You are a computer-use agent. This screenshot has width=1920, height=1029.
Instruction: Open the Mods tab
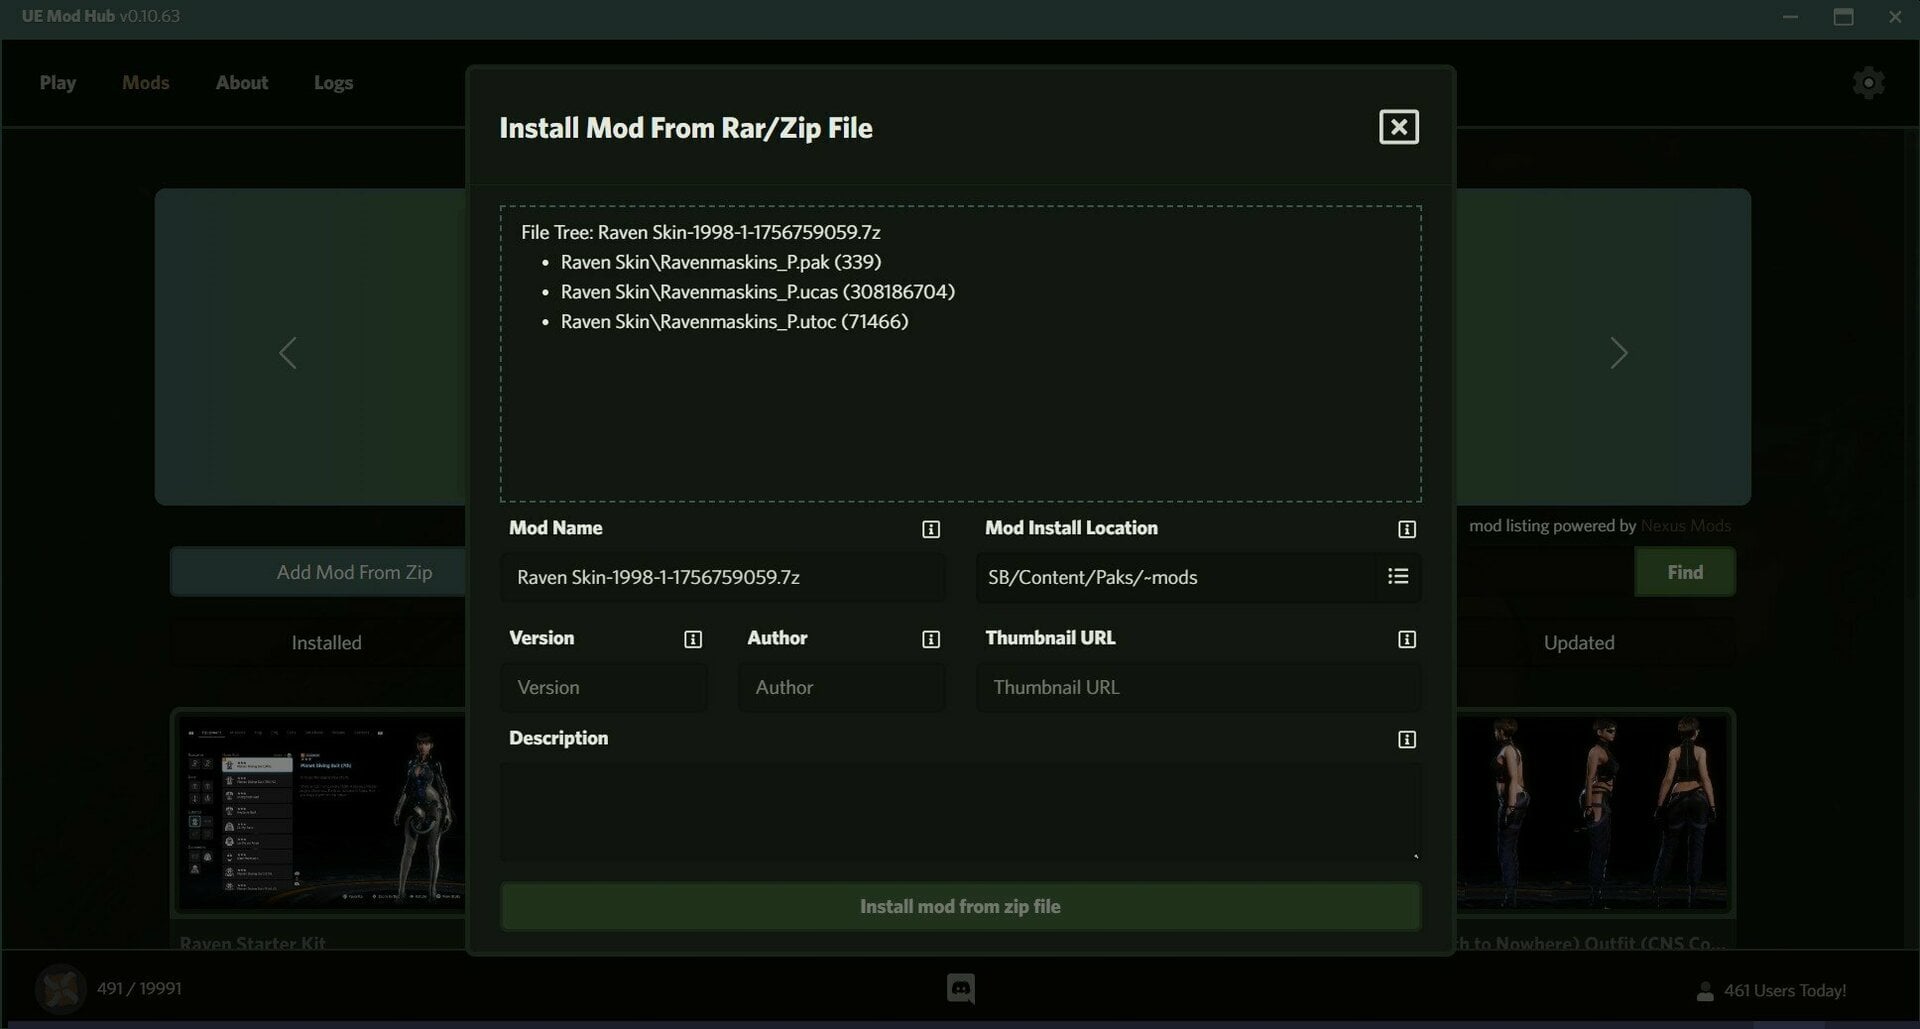coord(146,83)
